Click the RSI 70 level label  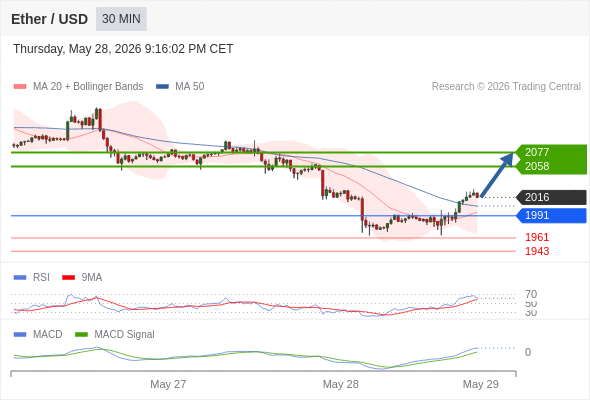(531, 294)
